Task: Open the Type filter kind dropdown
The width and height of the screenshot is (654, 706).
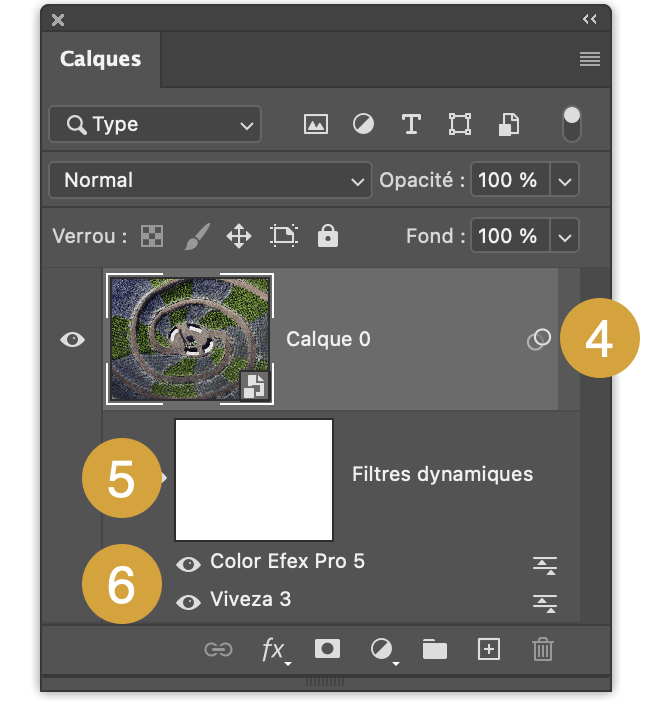Action: [155, 124]
